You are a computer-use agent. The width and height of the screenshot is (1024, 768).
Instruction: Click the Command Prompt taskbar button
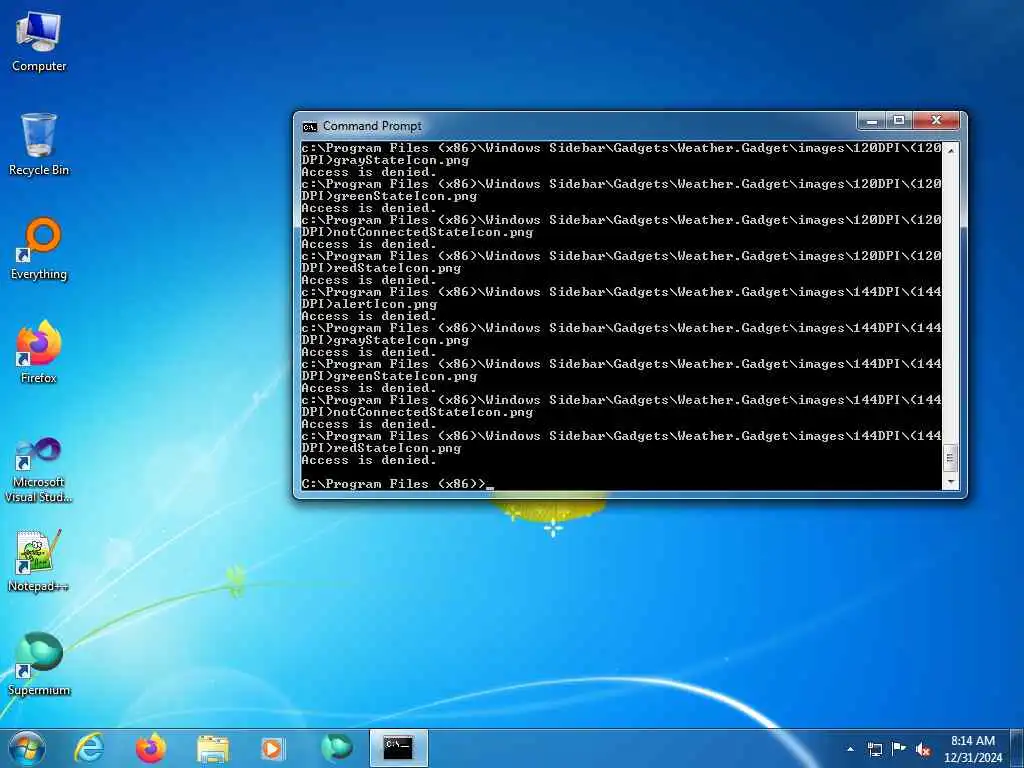(398, 748)
